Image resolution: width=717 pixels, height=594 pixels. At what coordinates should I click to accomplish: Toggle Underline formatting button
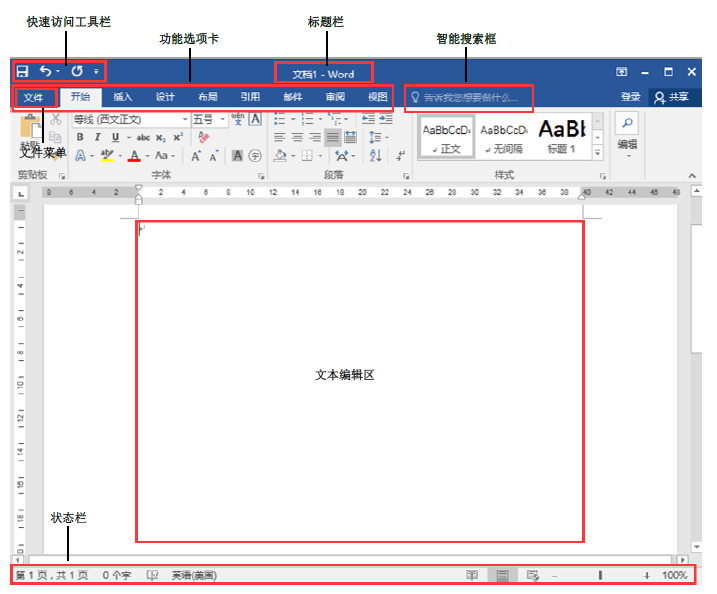point(115,137)
